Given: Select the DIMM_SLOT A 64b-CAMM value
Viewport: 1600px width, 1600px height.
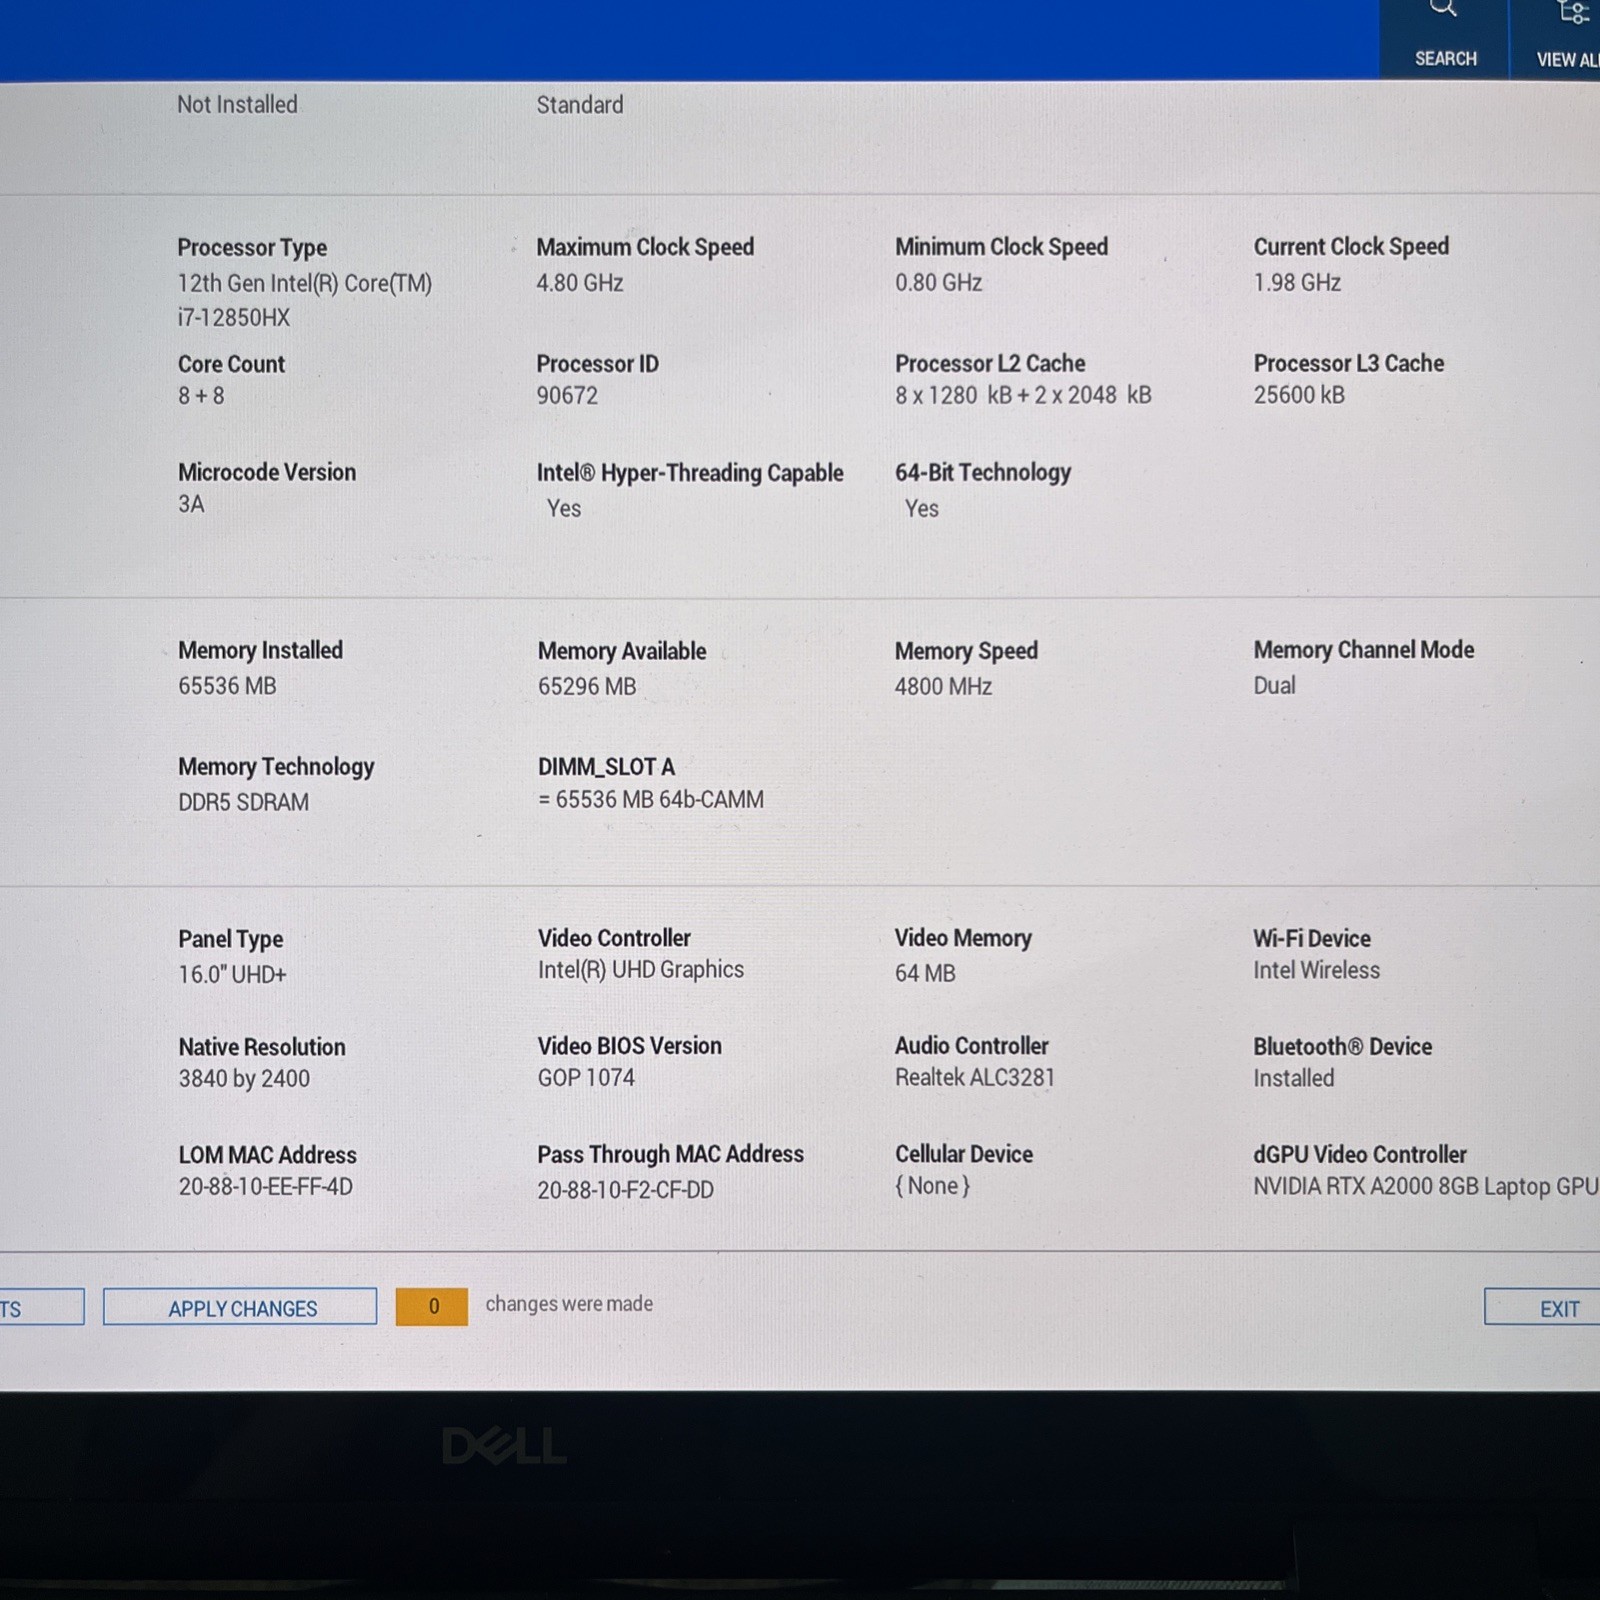Looking at the screenshot, I should click(651, 800).
